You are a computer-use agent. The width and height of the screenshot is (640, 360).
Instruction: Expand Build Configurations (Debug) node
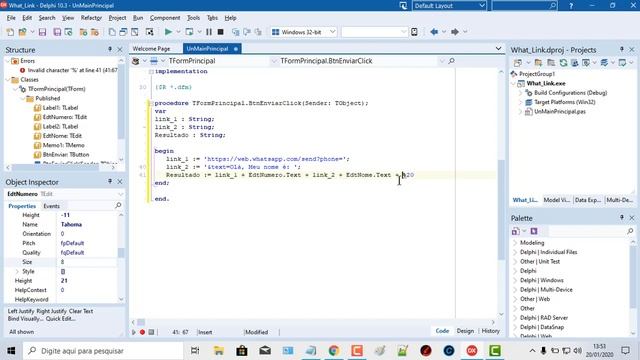click(521, 93)
